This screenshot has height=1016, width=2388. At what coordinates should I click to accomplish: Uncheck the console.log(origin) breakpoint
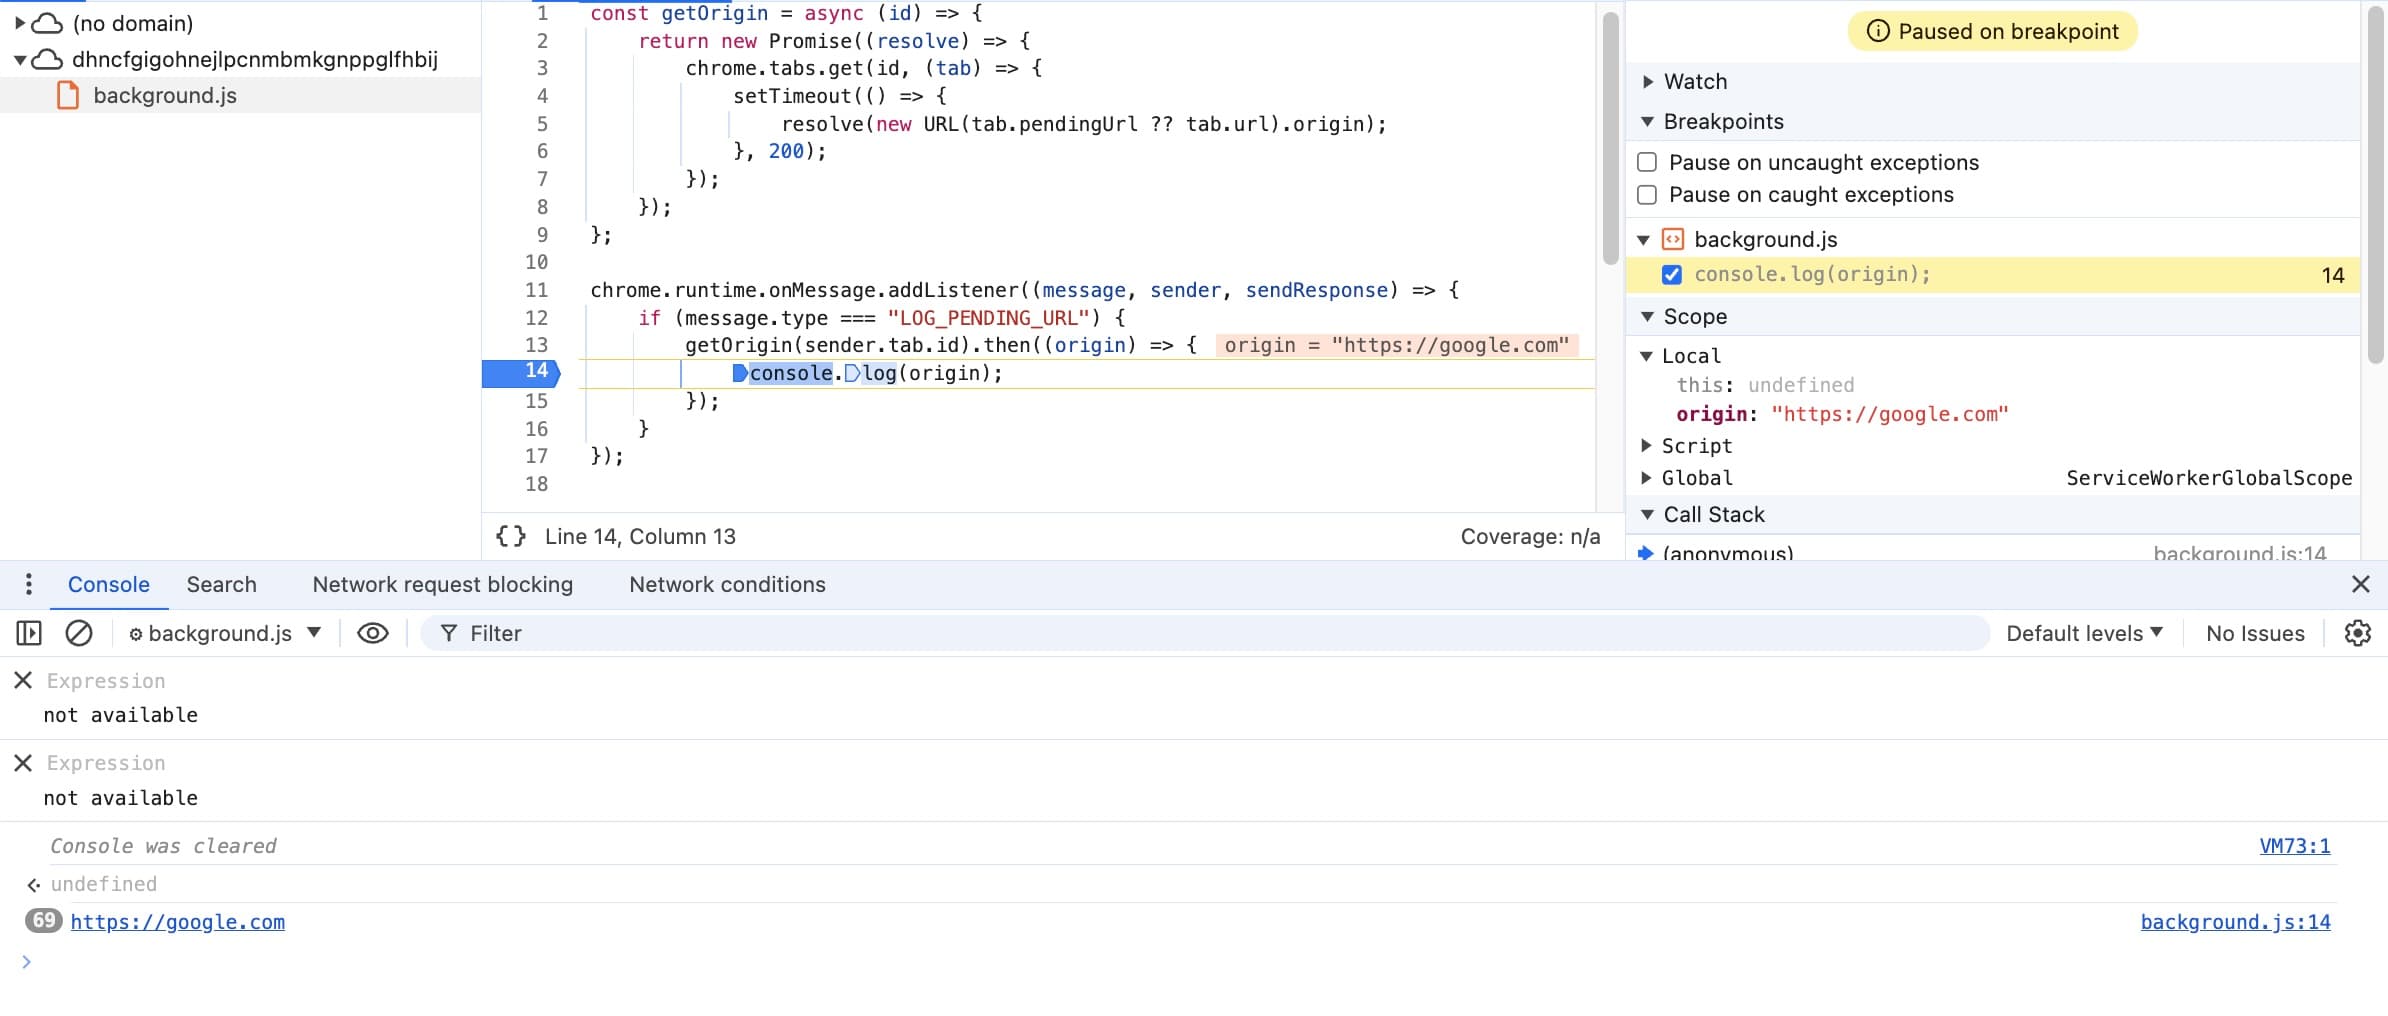tap(1671, 275)
